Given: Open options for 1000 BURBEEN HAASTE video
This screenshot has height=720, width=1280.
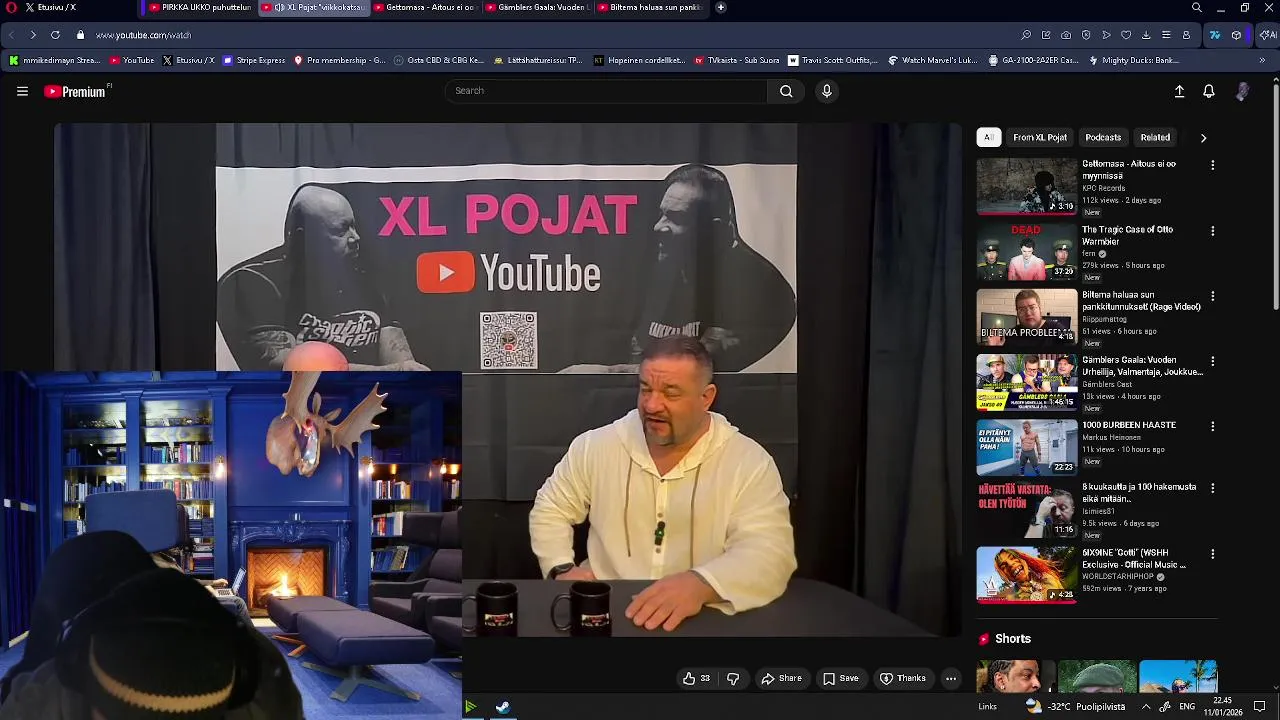Looking at the screenshot, I should click(x=1213, y=426).
